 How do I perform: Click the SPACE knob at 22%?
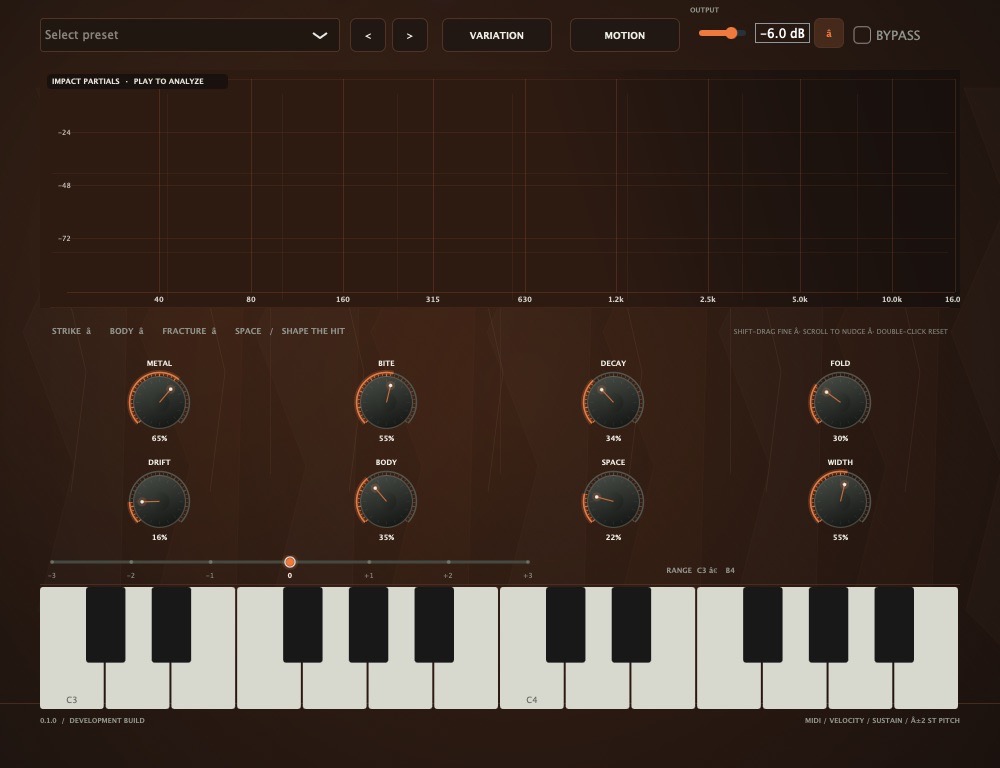[x=613, y=501]
